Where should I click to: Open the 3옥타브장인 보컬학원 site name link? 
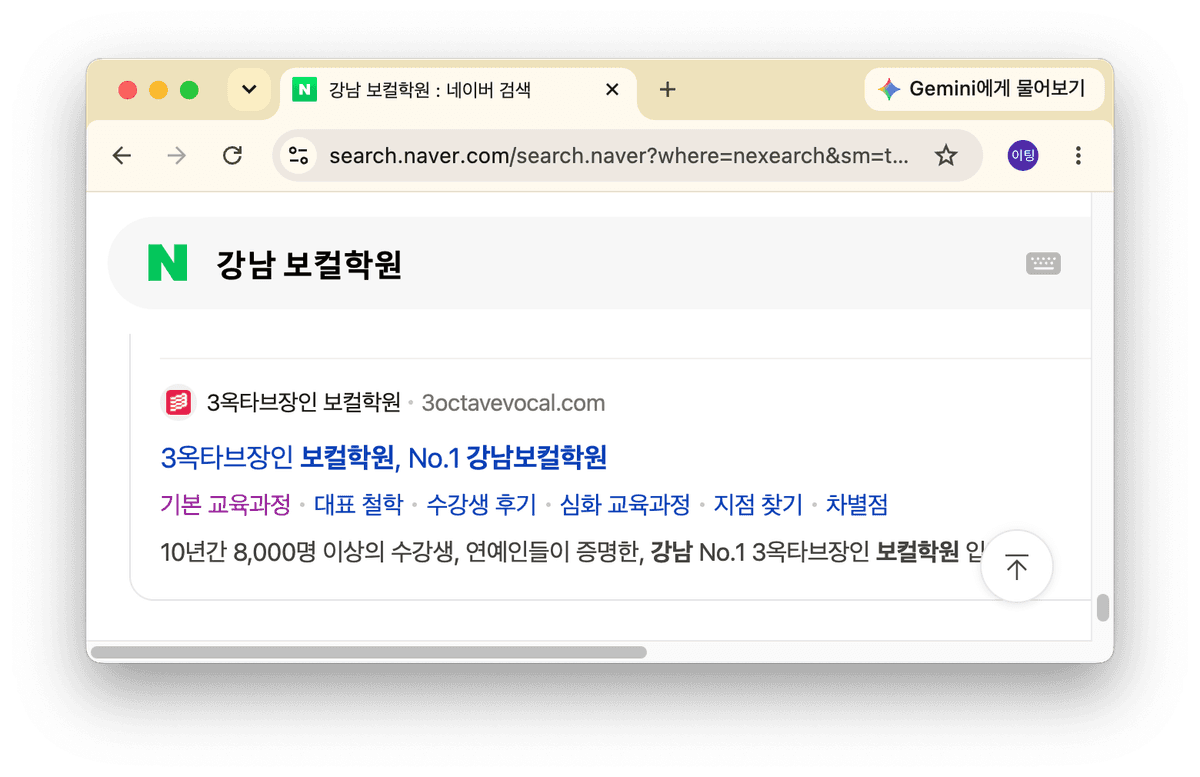[303, 403]
